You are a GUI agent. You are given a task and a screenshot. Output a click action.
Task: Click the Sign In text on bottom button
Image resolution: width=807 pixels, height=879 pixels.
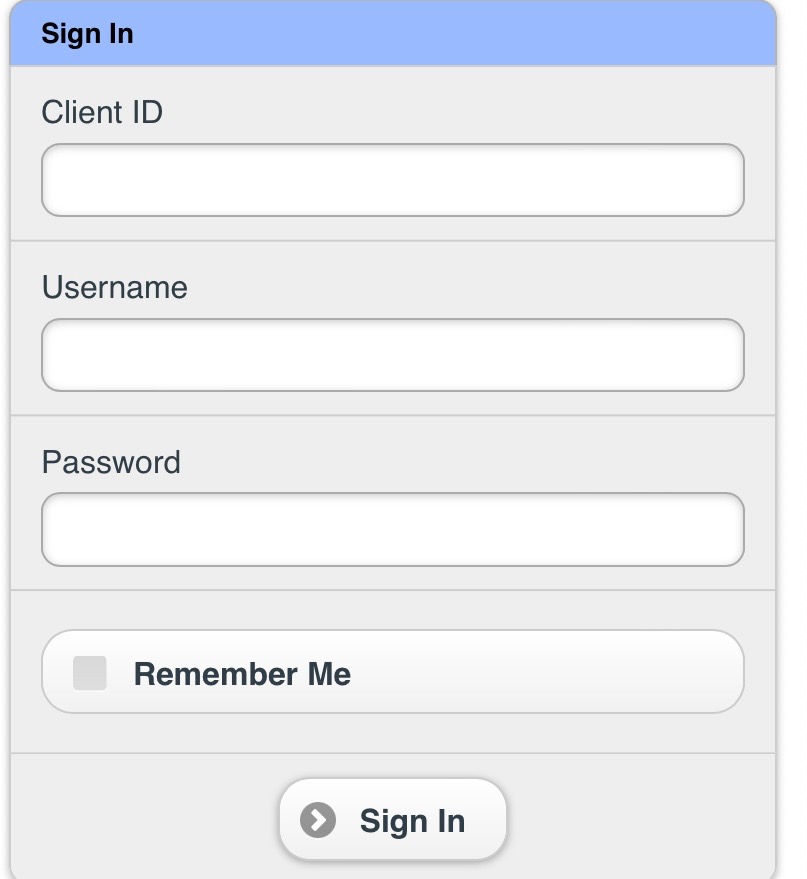coord(412,822)
